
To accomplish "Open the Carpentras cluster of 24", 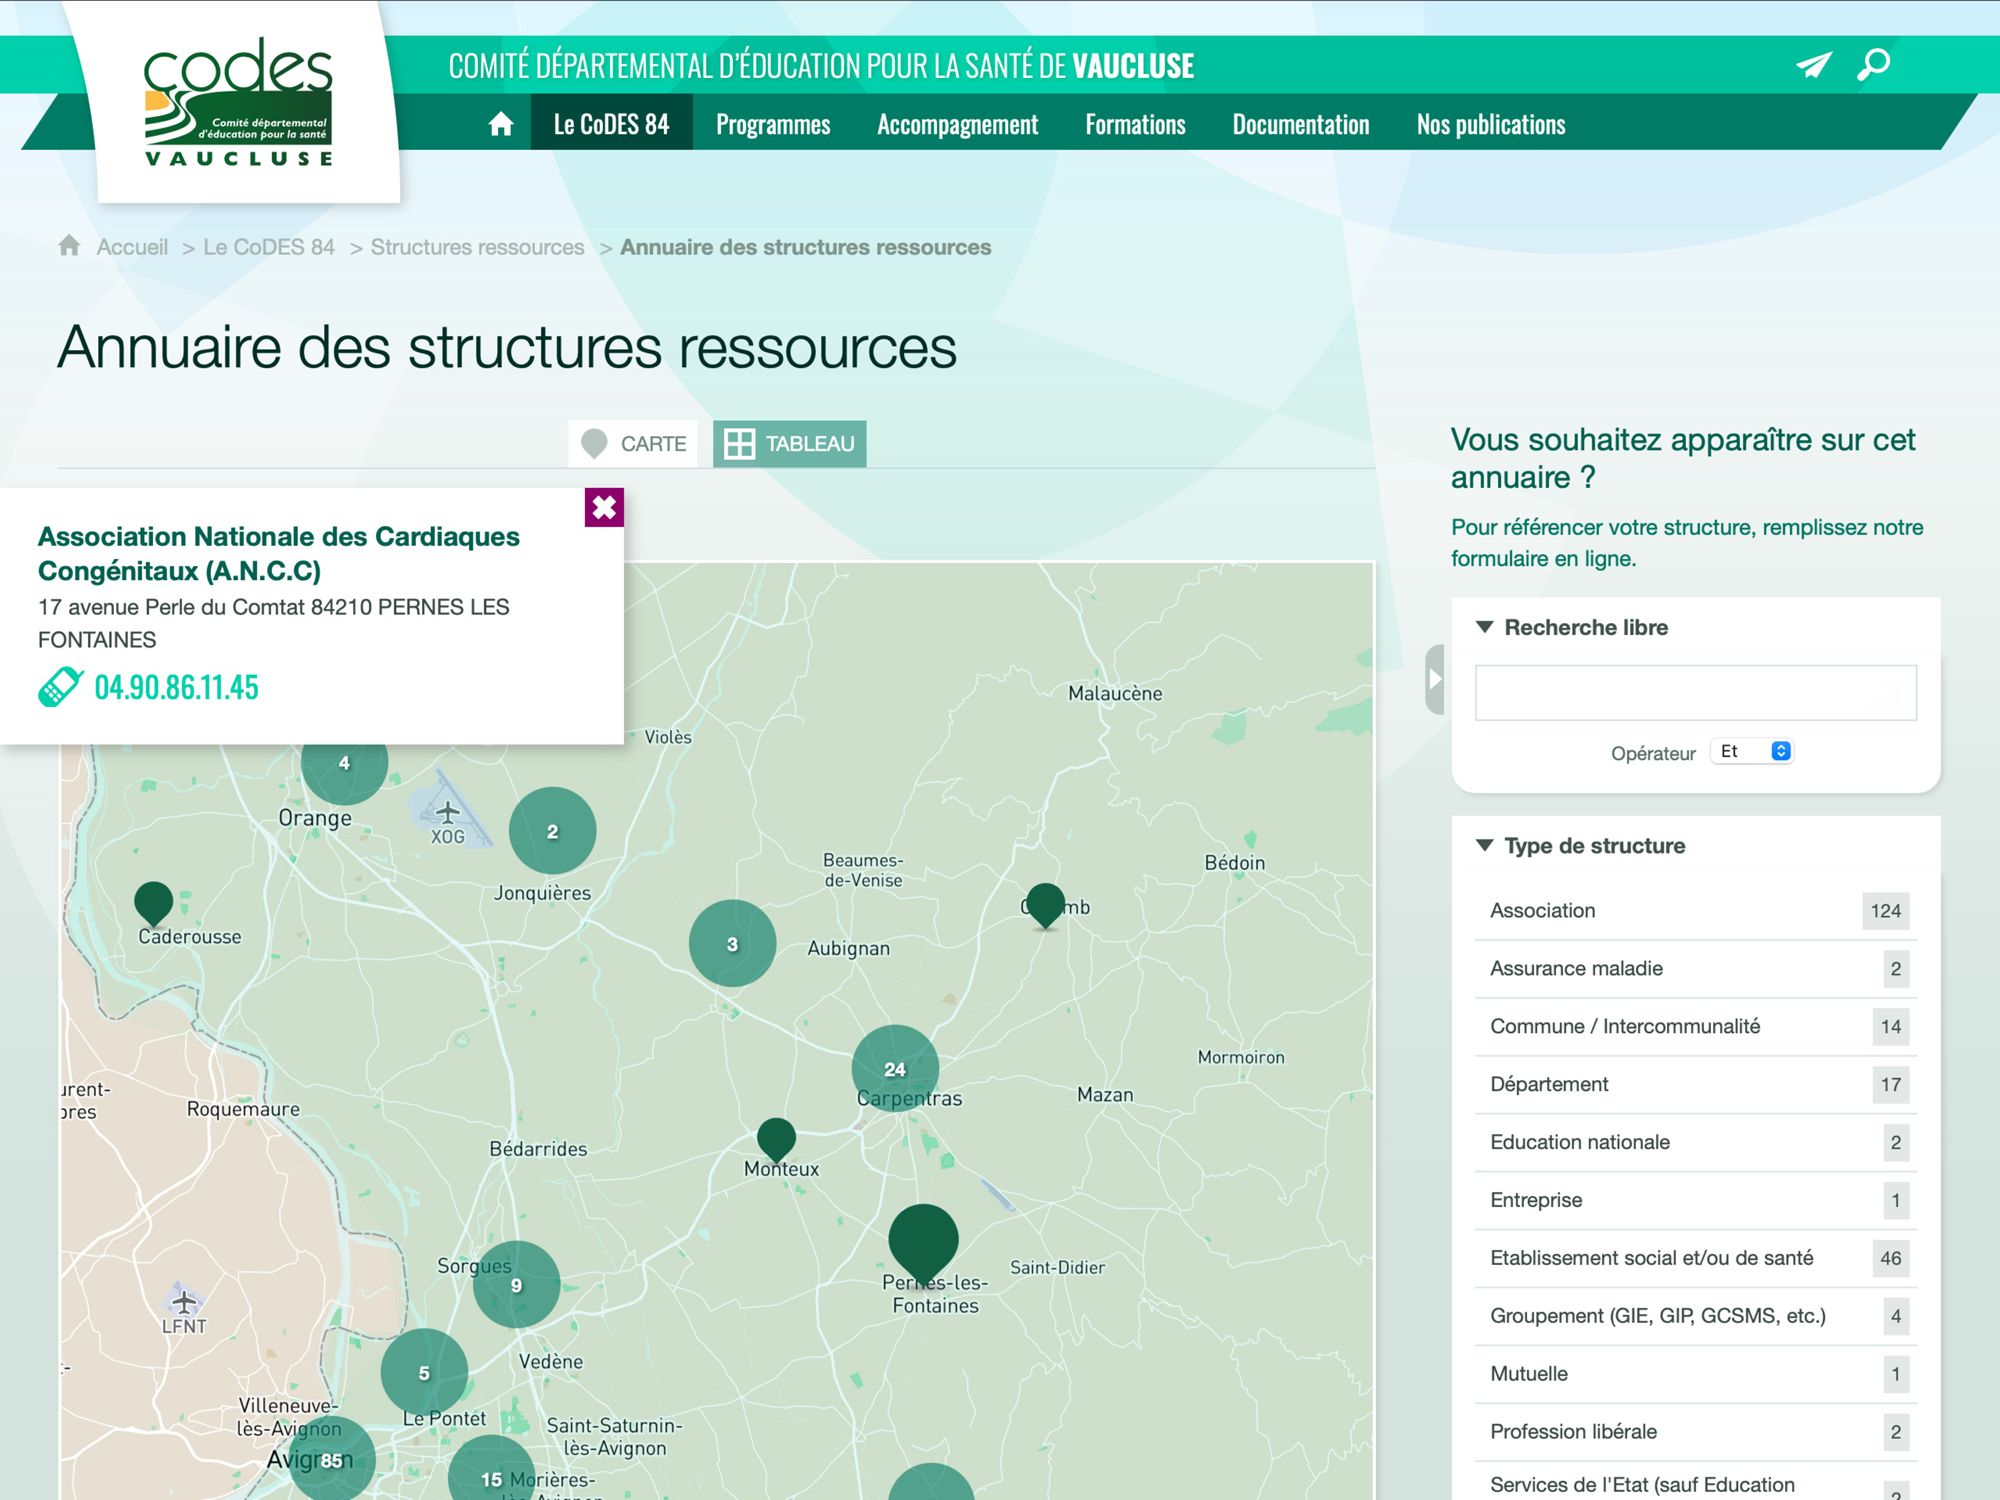I will tap(895, 1068).
